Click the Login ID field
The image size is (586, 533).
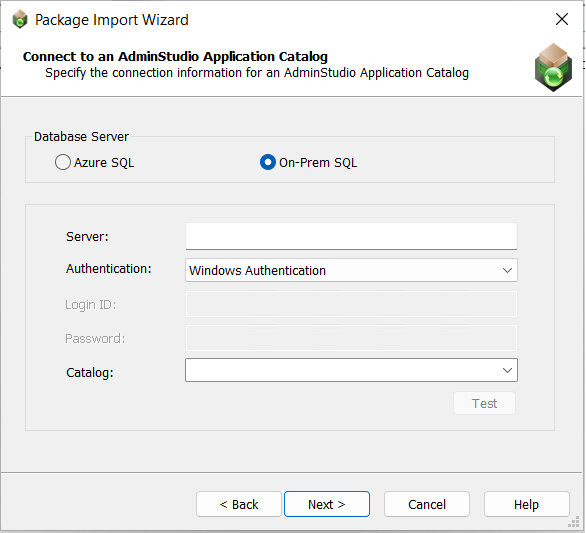click(x=351, y=304)
